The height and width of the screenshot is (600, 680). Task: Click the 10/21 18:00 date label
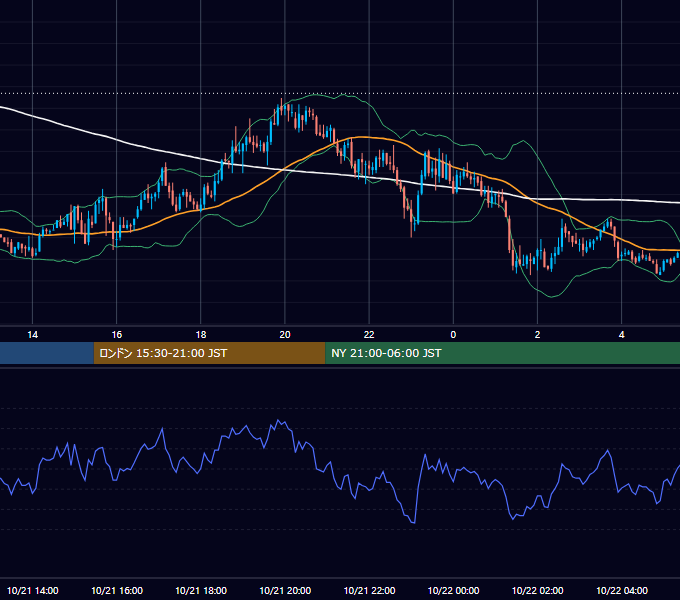point(201,590)
